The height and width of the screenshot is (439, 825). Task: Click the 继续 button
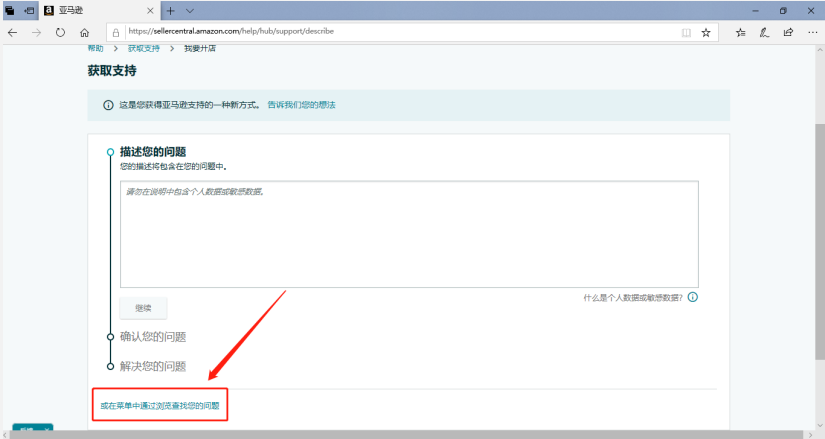click(143, 308)
